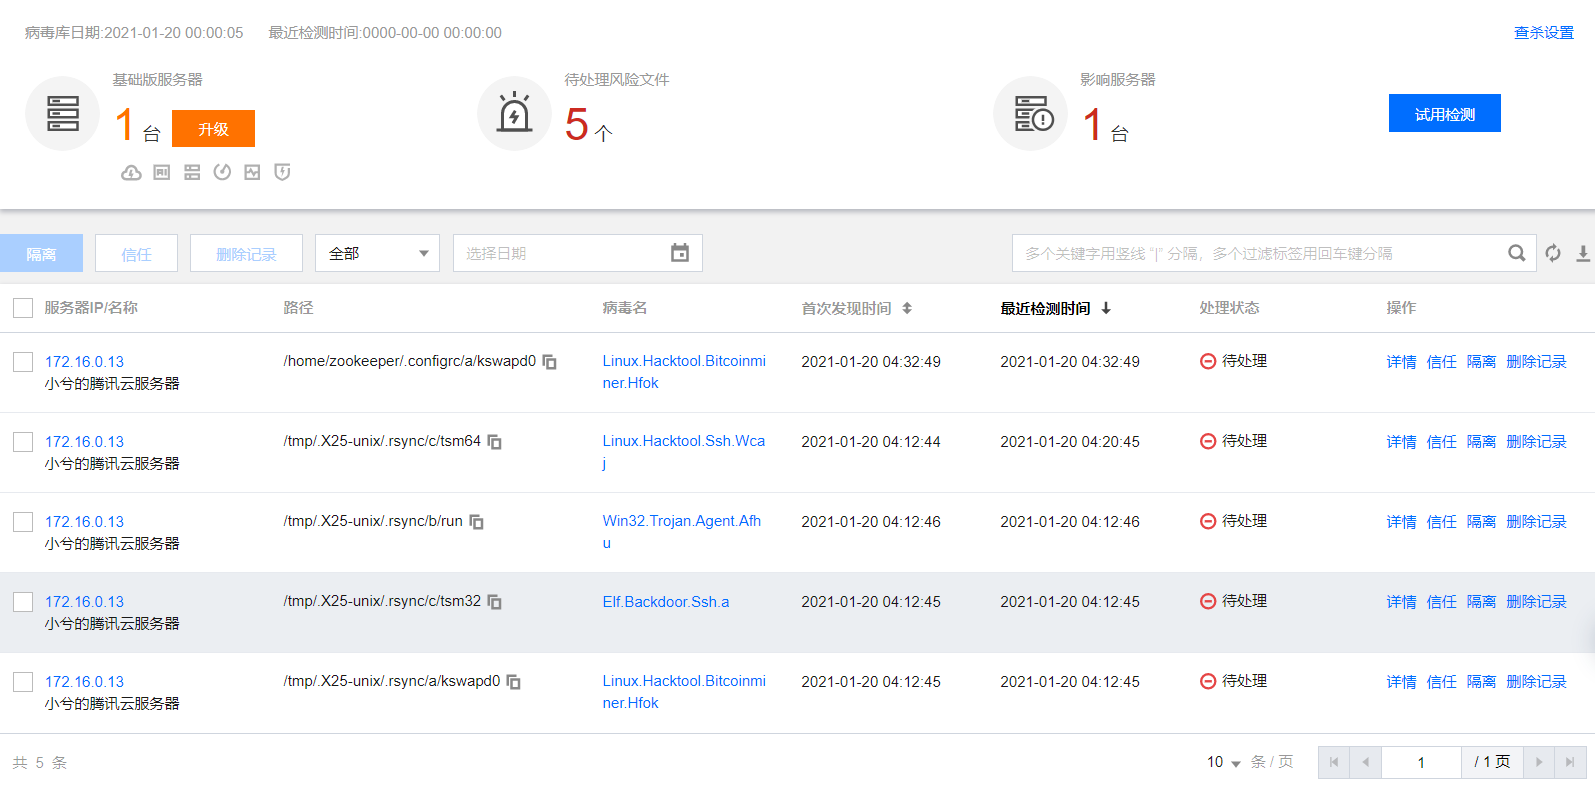Image resolution: width=1595 pixels, height=802 pixels.
Task: Check the kswapd0 zookeeper row checkbox
Action: click(23, 362)
